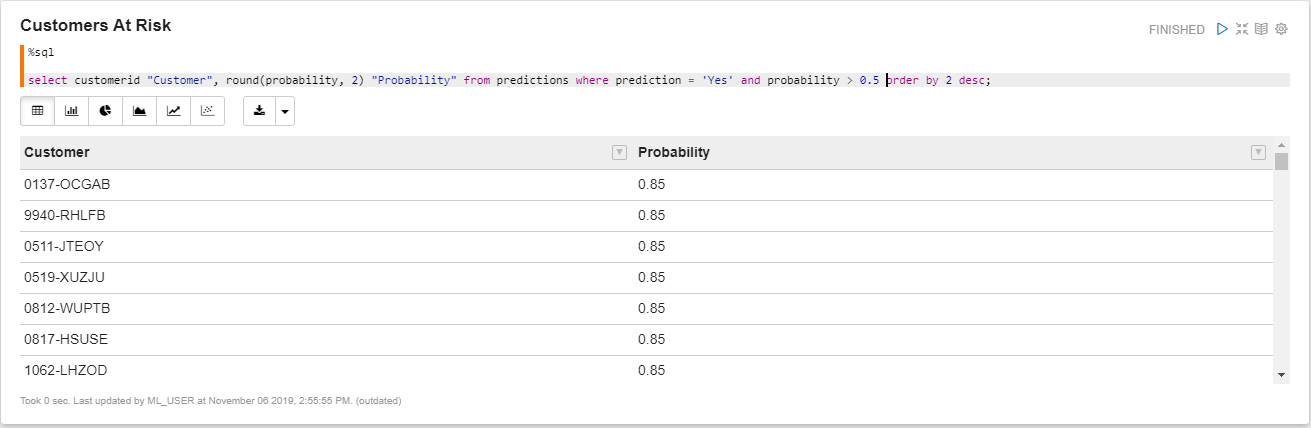This screenshot has height=428, width=1311.
Task: Open paragraph settings with the gear icon
Action: 1281,29
